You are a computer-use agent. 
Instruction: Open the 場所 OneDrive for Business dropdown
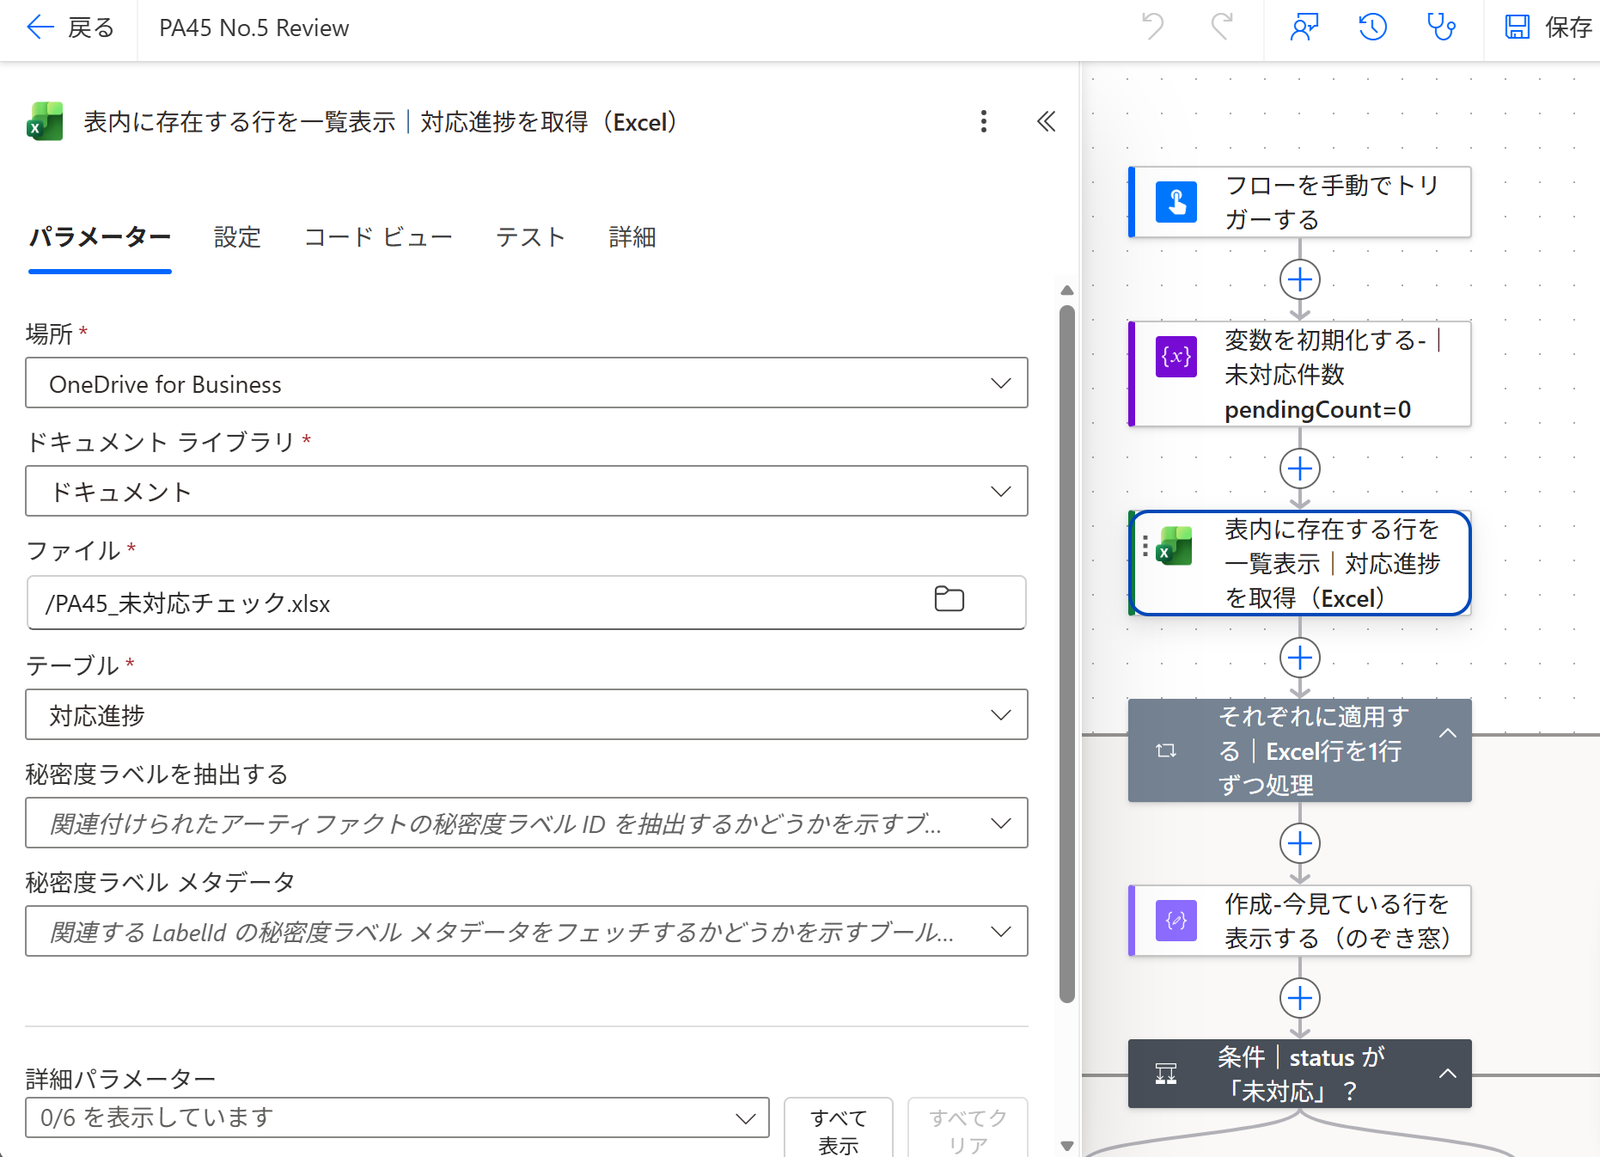click(x=526, y=383)
